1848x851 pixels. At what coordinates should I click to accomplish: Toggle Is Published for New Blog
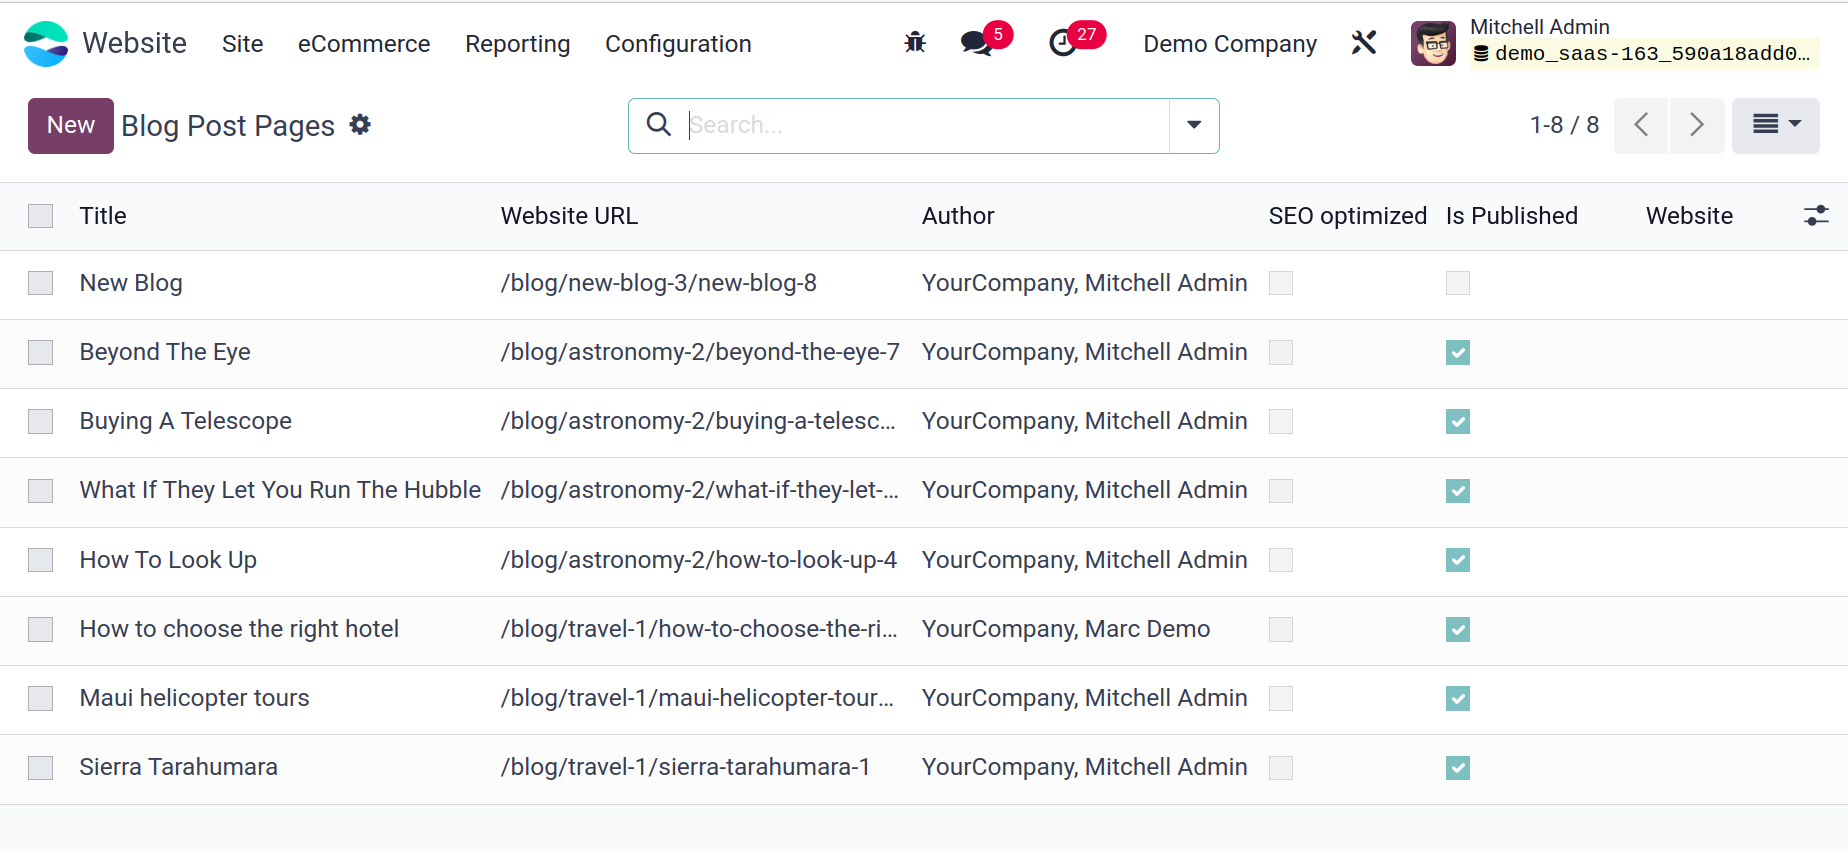coord(1458,283)
